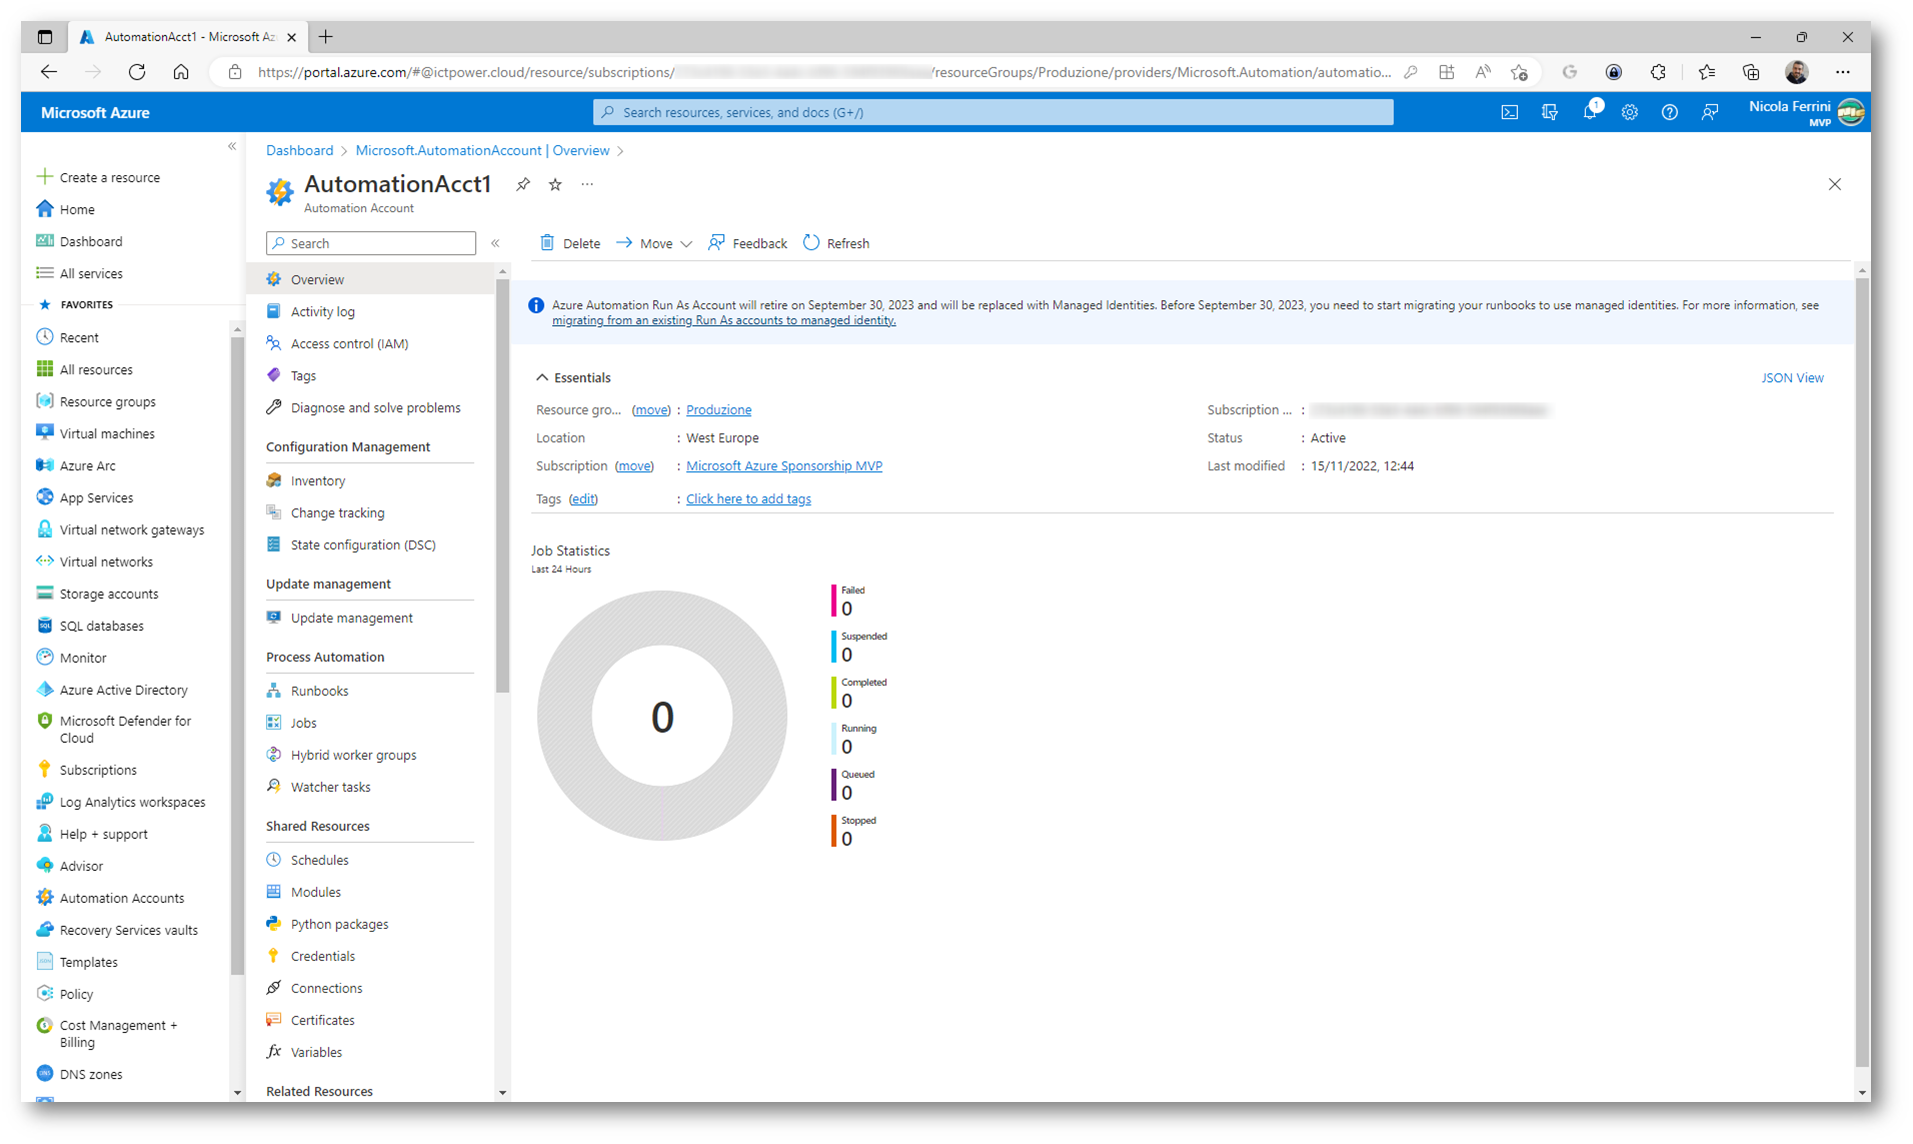Click the Job Statistics donut chart
Image resolution: width=1913 pixels, height=1144 pixels.
(x=662, y=716)
